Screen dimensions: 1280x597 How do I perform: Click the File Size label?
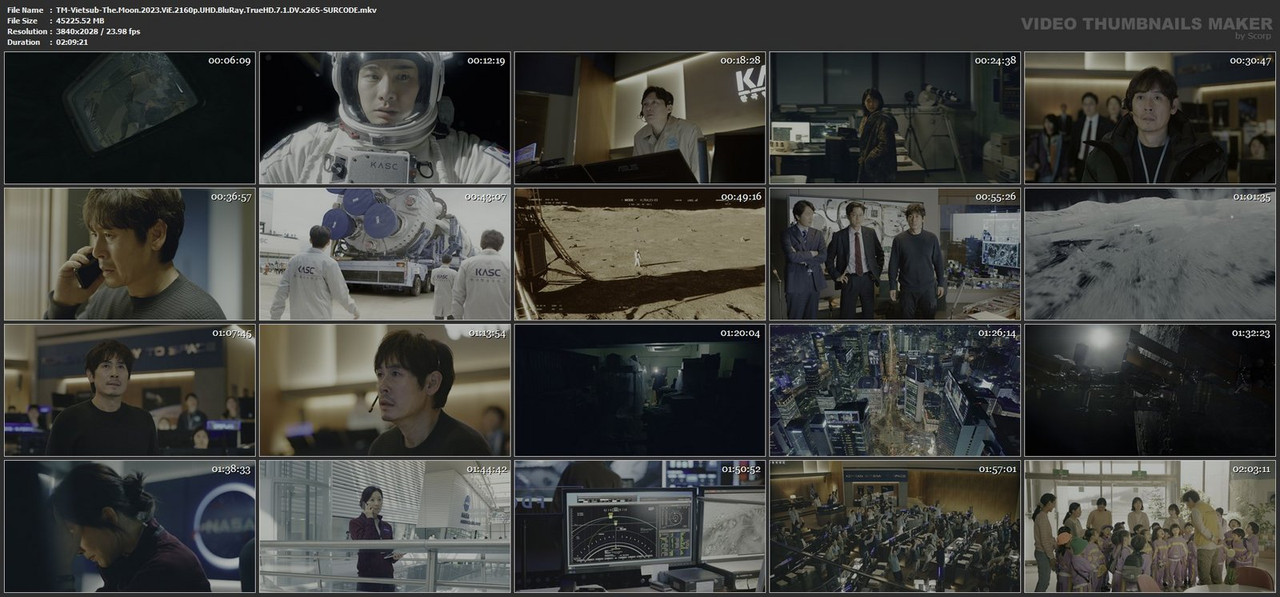coord(22,20)
